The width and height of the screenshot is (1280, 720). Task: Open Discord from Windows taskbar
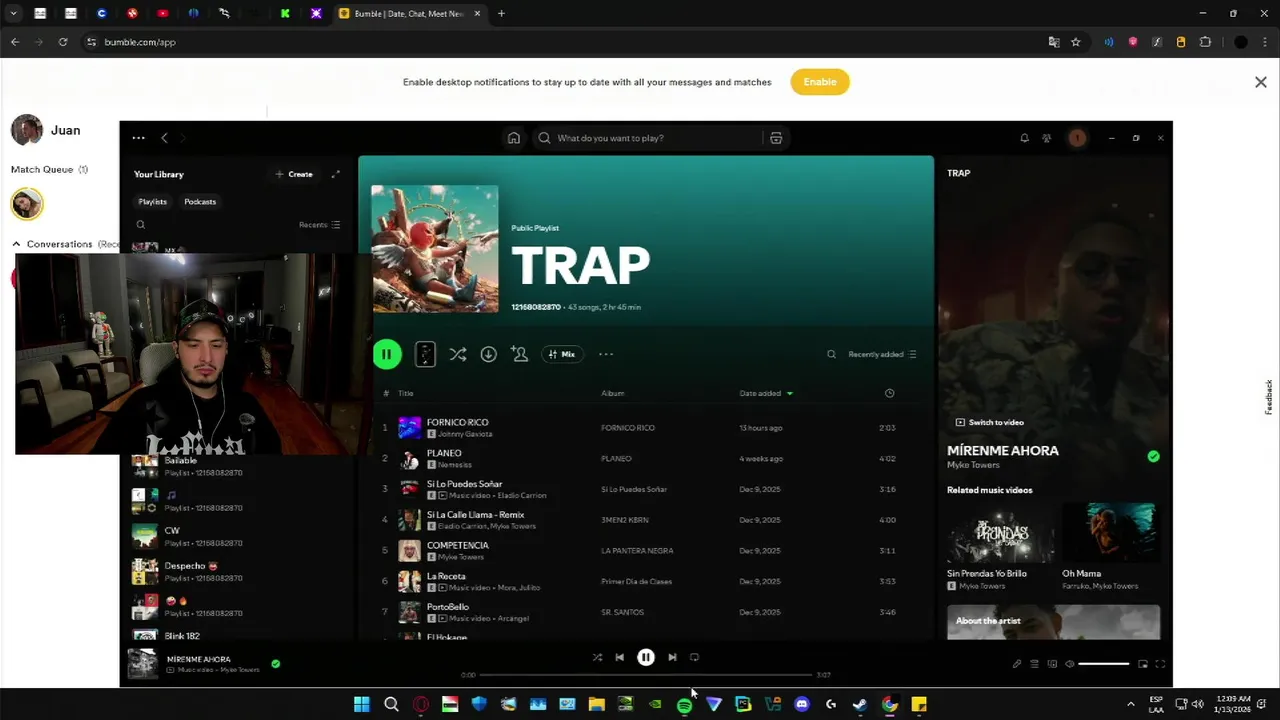pyautogui.click(x=801, y=704)
